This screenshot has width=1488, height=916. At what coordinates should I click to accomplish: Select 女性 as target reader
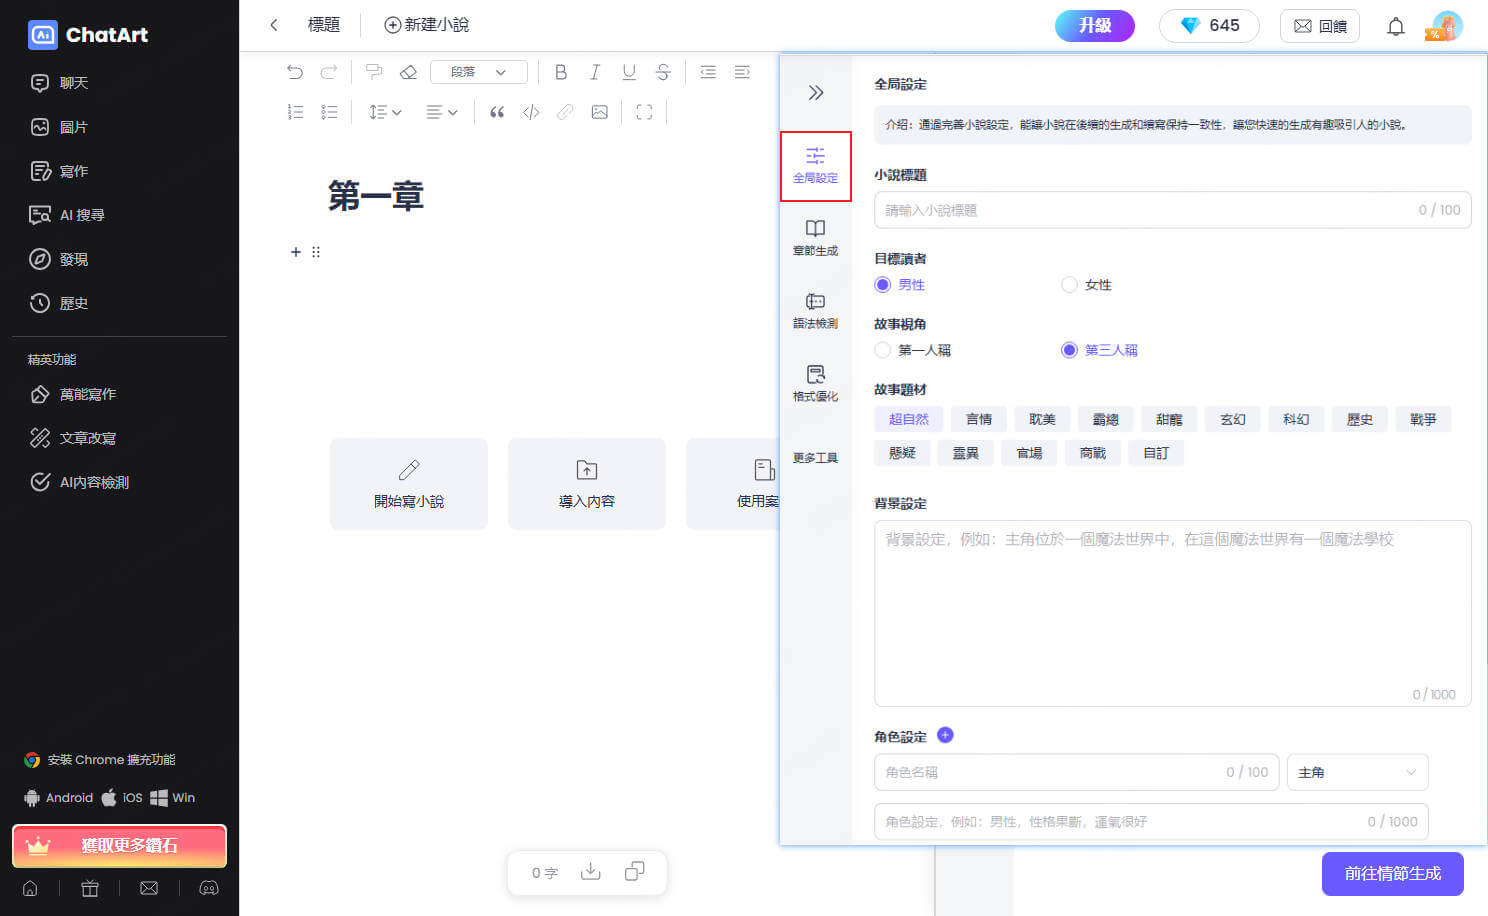(x=1087, y=285)
